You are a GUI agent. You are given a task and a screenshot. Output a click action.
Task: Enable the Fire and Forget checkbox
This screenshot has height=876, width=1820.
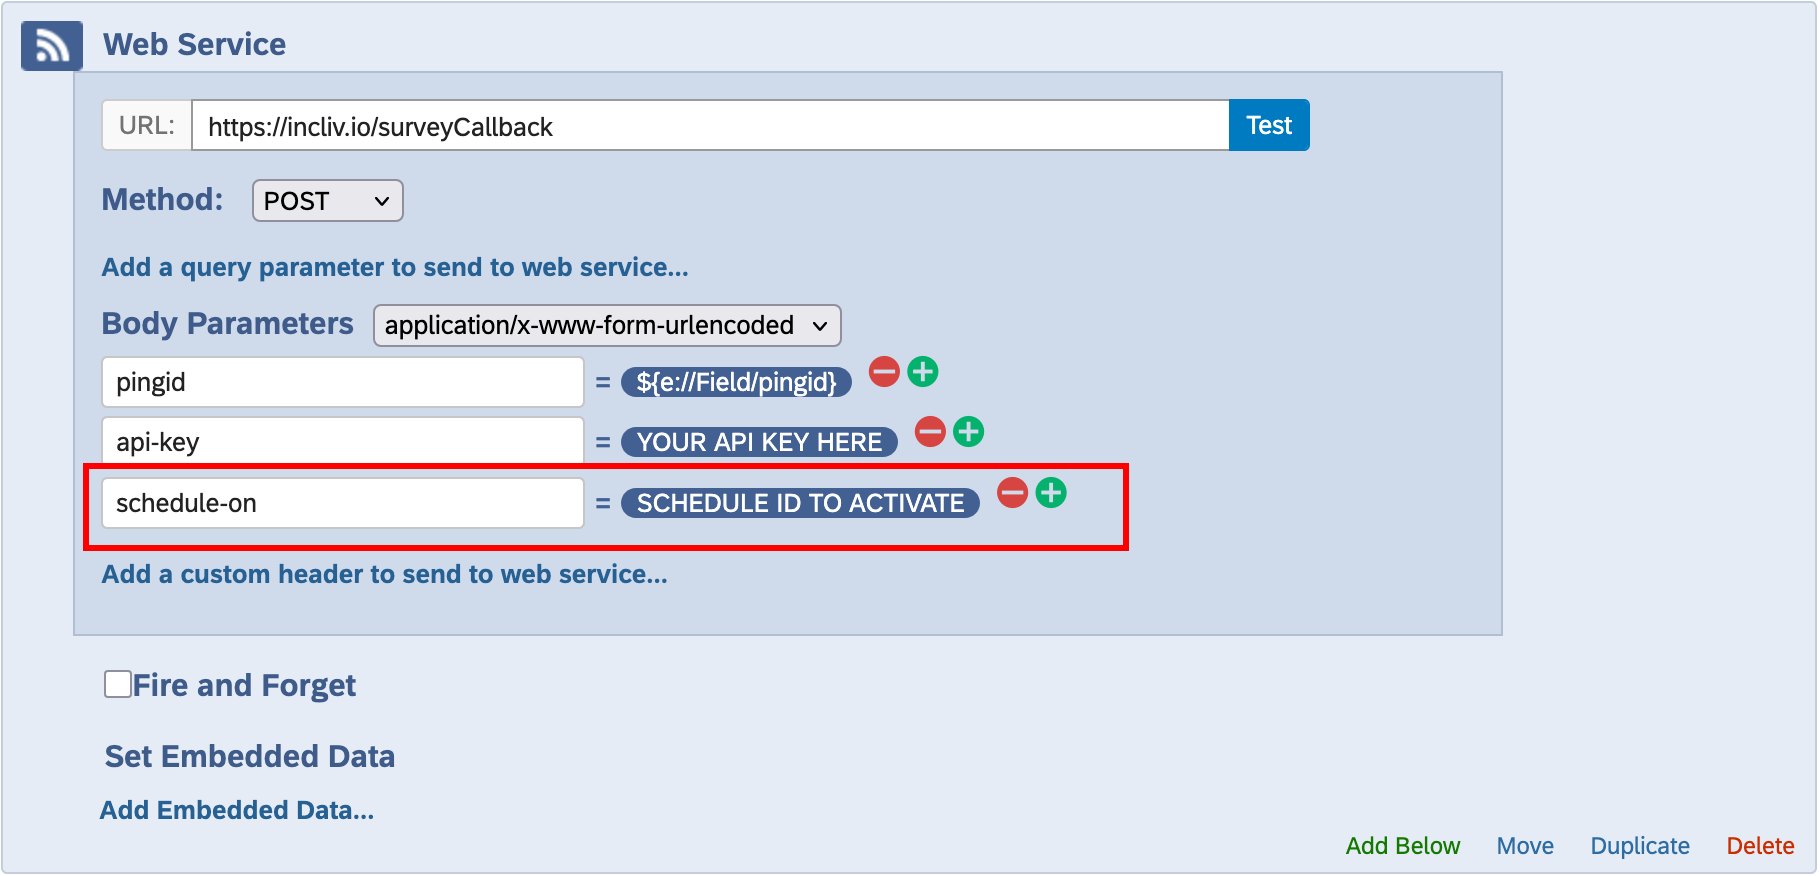tap(118, 685)
